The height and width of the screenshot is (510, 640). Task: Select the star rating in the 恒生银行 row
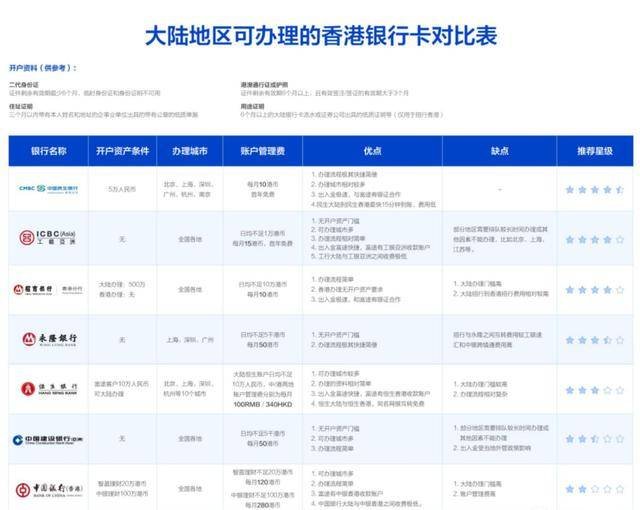pyautogui.click(x=595, y=390)
